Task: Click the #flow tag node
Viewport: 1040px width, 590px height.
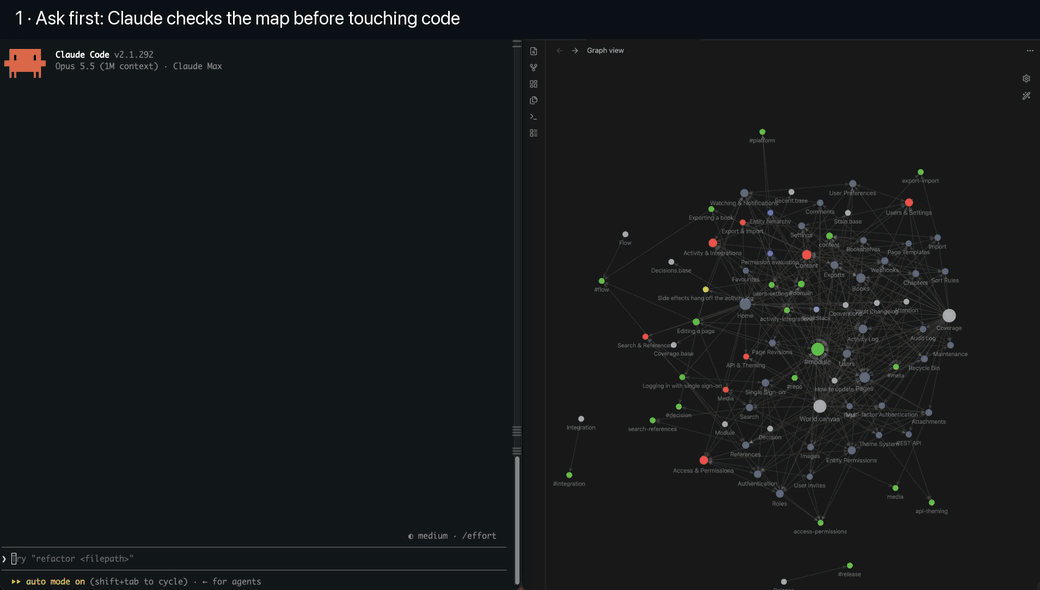Action: (x=602, y=281)
